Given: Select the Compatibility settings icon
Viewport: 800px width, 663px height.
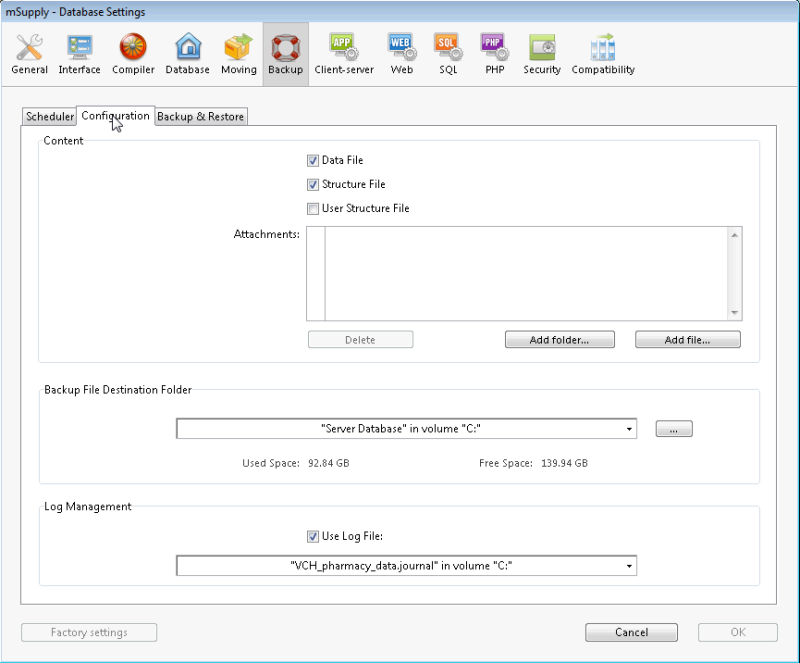Looking at the screenshot, I should point(602,52).
